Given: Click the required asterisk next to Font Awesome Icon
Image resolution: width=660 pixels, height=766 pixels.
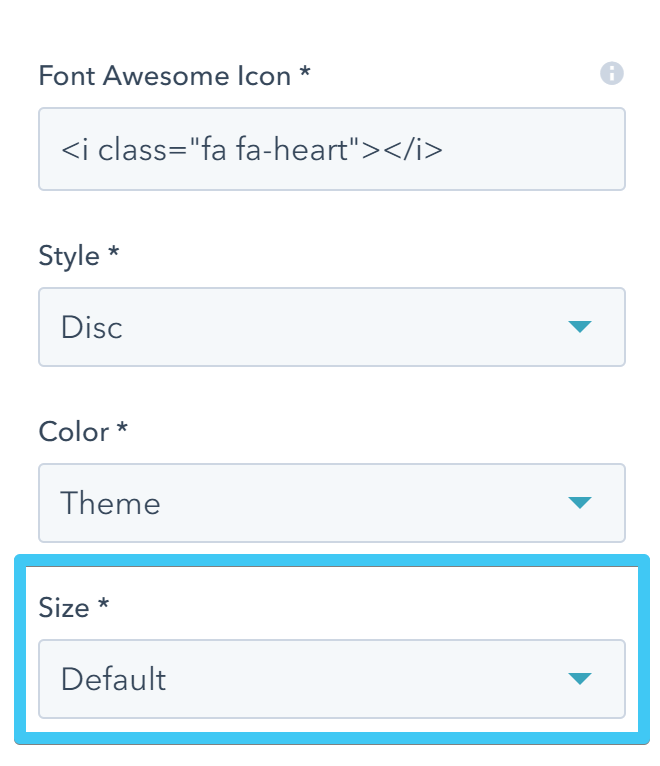Looking at the screenshot, I should click(x=304, y=73).
